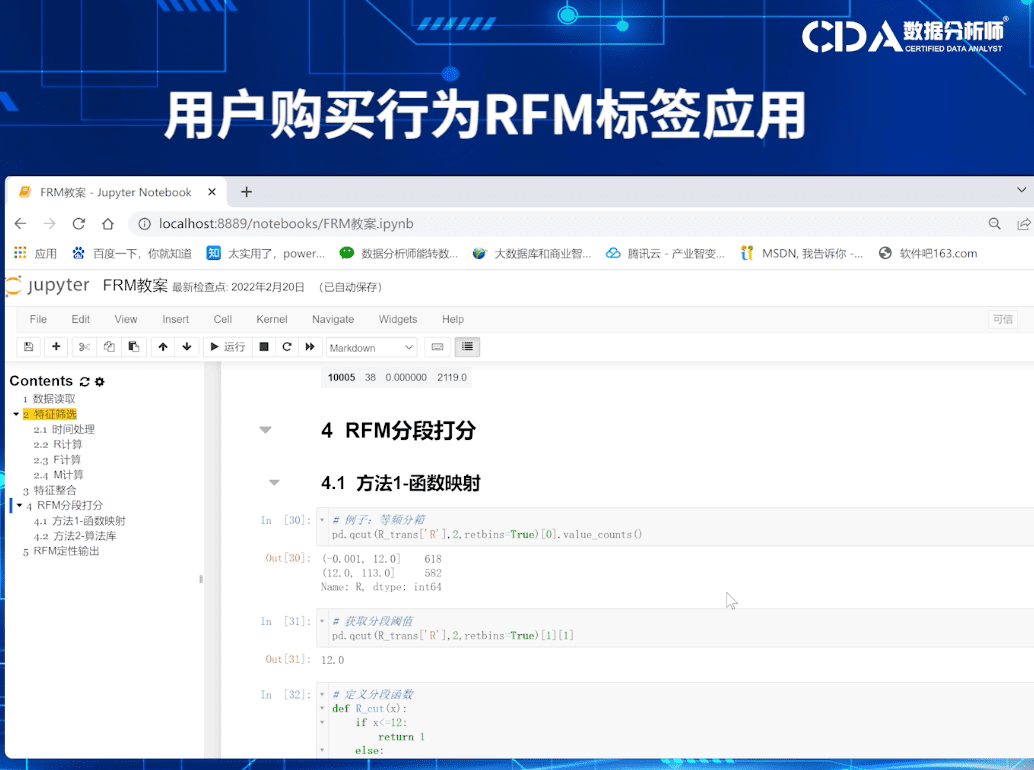The height and width of the screenshot is (770, 1034).
Task: Open the View menu
Action: (126, 319)
